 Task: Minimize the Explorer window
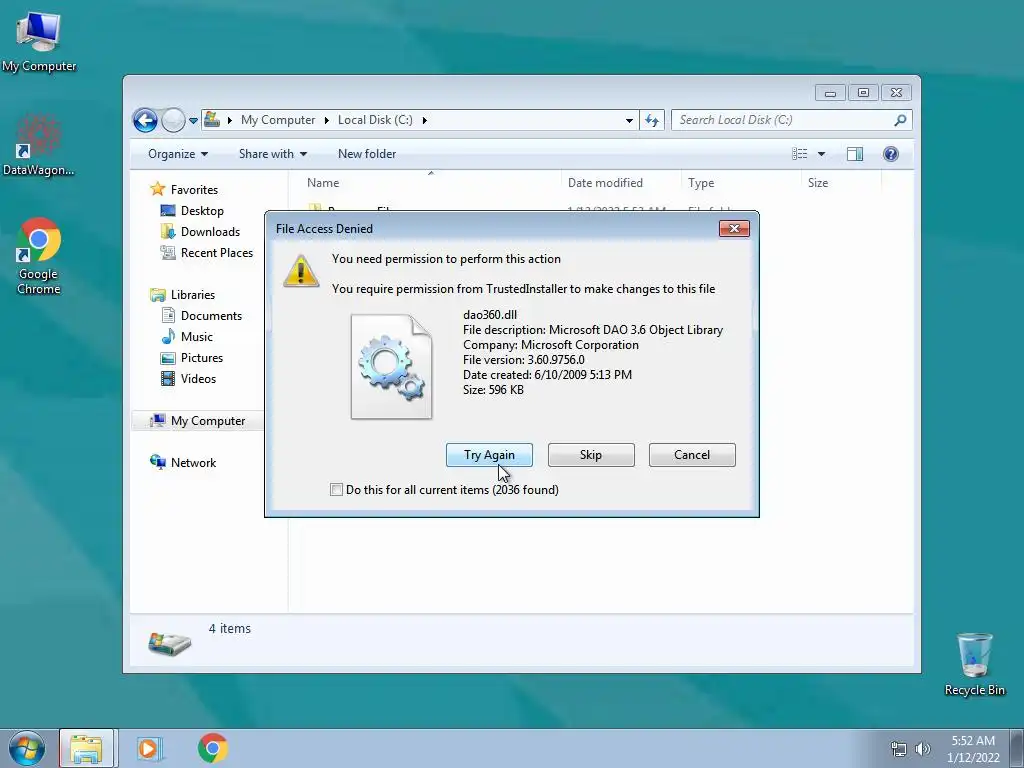point(830,93)
